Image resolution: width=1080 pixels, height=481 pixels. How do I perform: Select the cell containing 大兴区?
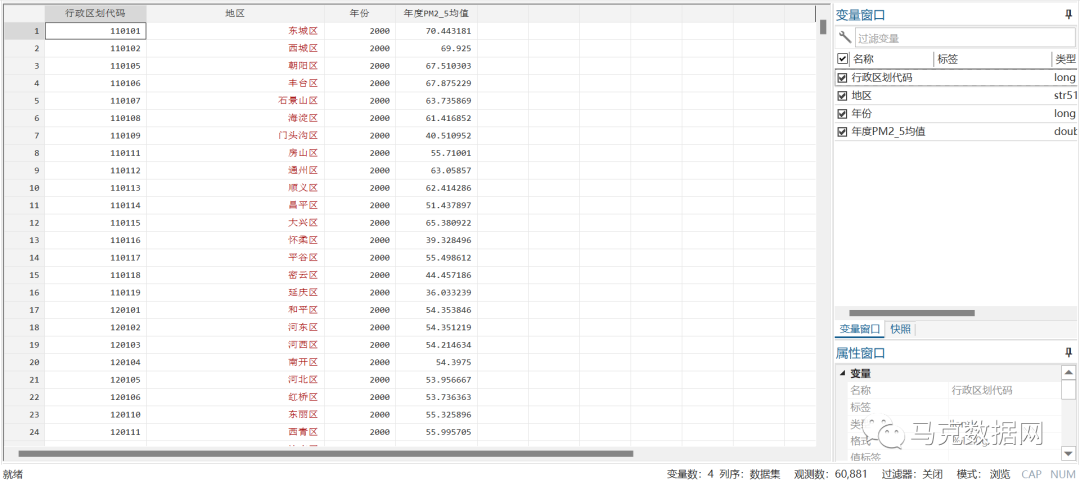click(236, 223)
